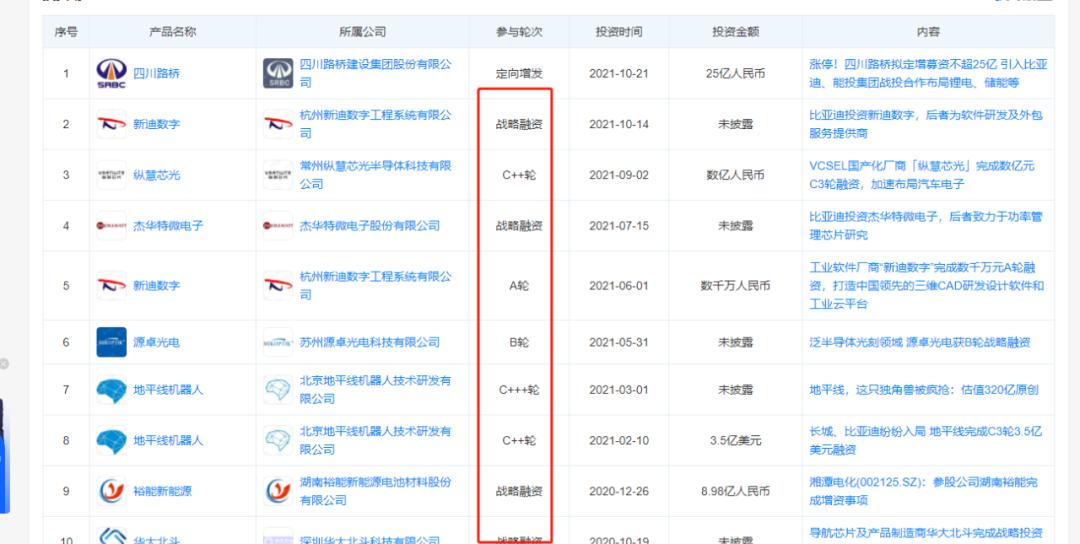Viewport: 1080px width, 544px height.
Task: Open the 纵慧芯光 product link
Action: (x=156, y=175)
